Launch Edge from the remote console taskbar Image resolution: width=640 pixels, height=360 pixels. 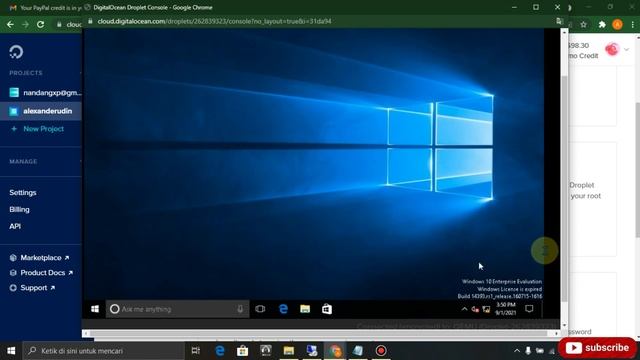coord(283,309)
